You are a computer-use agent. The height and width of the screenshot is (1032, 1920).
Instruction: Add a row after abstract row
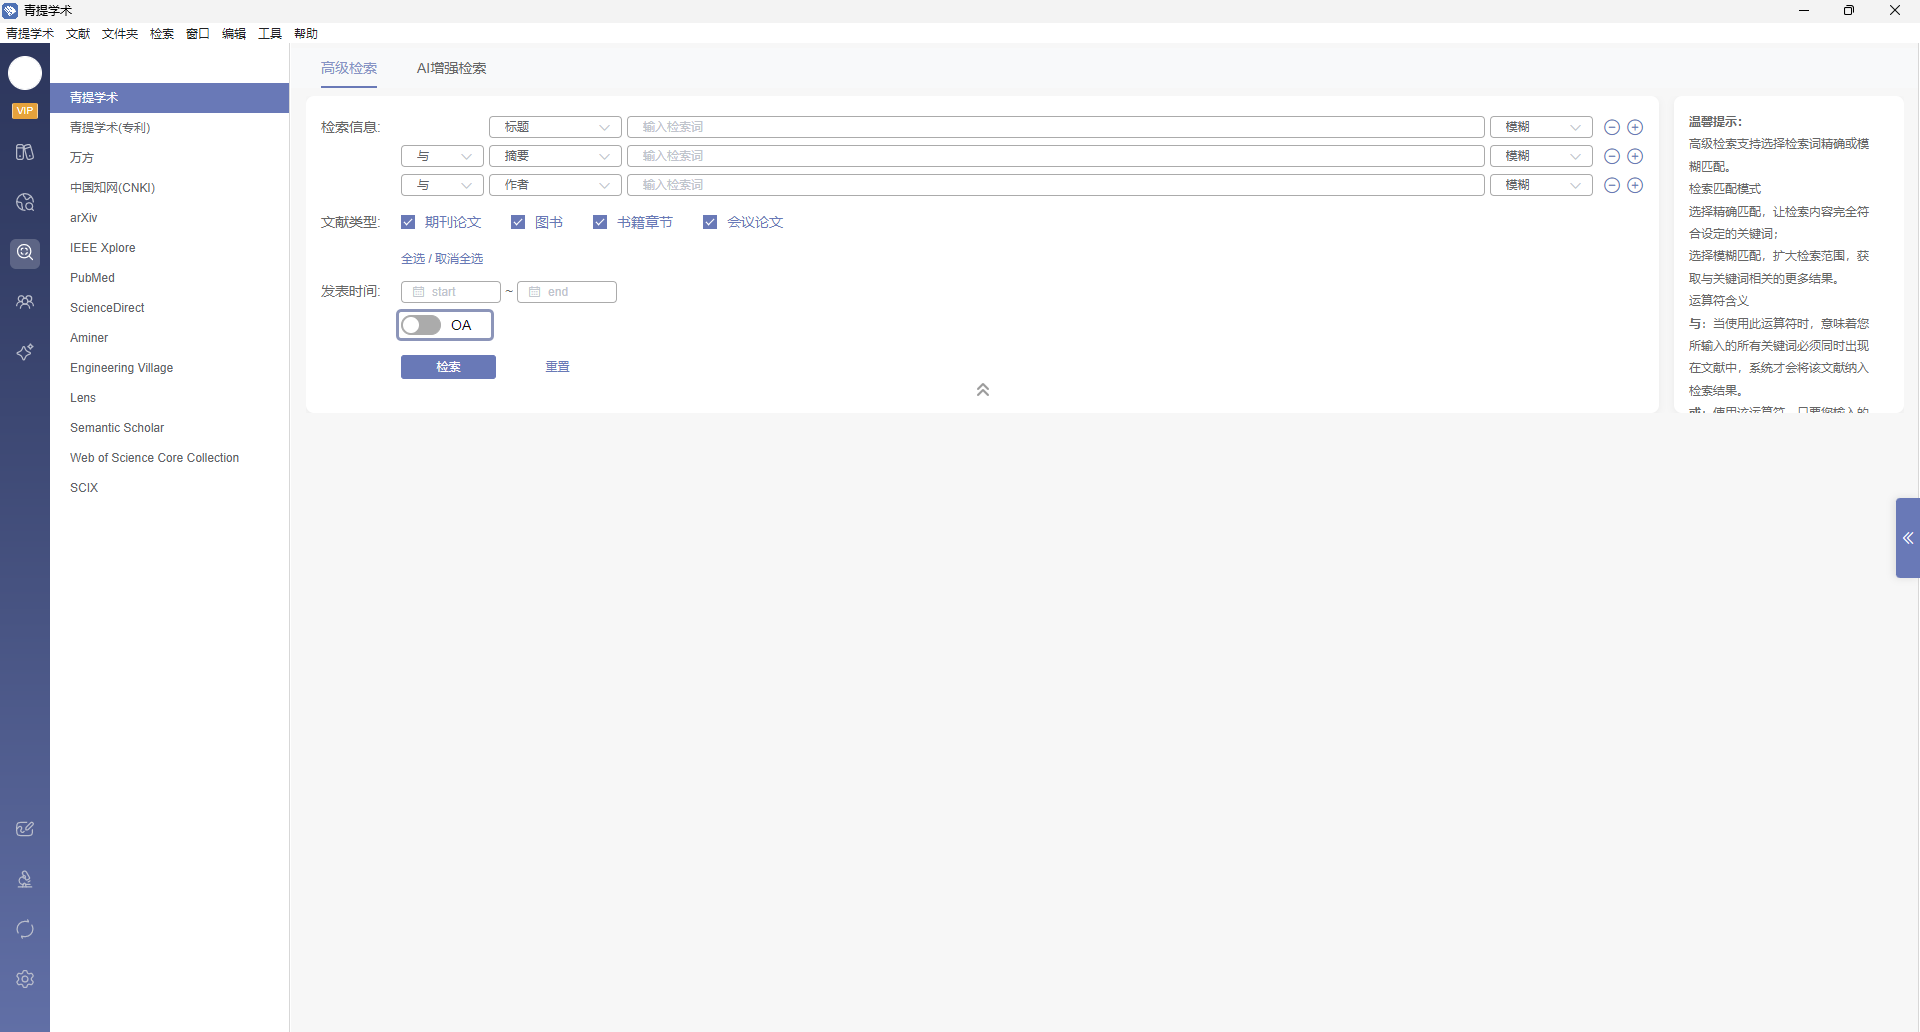click(1635, 156)
